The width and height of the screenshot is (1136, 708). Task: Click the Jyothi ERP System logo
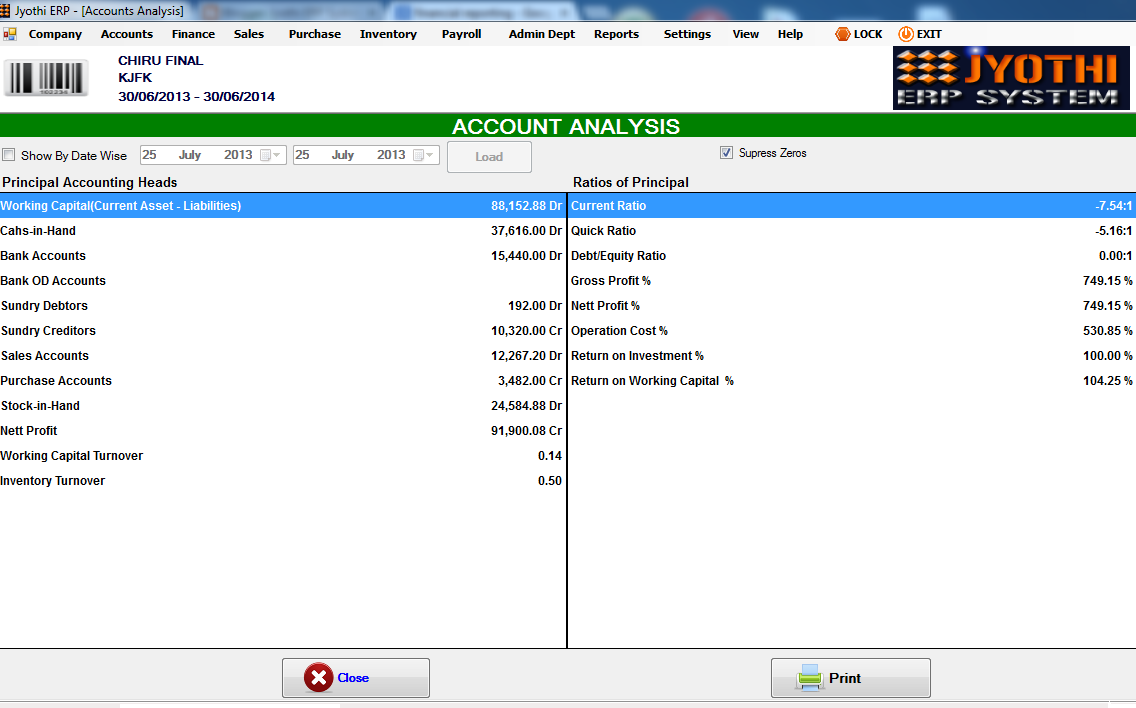tap(1010, 77)
